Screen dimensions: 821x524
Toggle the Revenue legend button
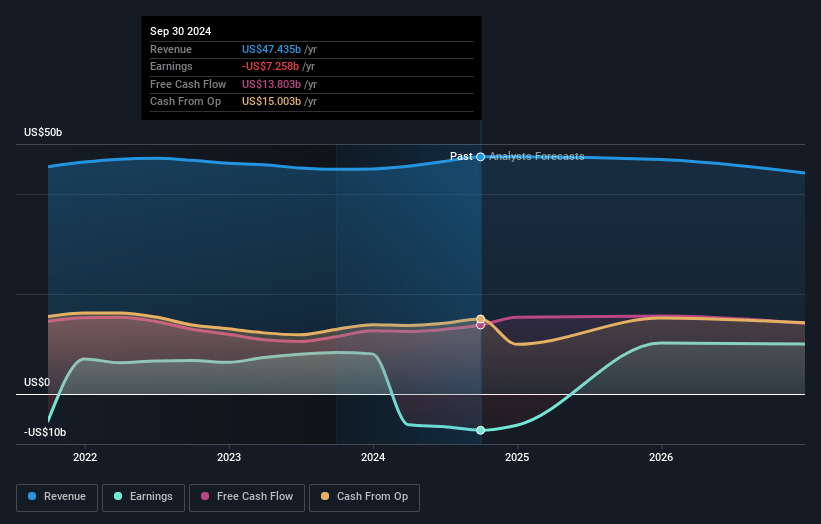(x=57, y=497)
